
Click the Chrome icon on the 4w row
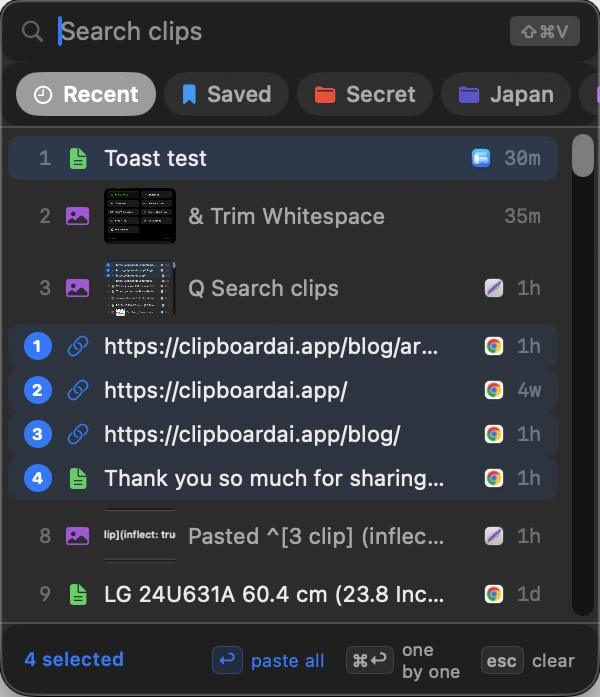point(494,390)
